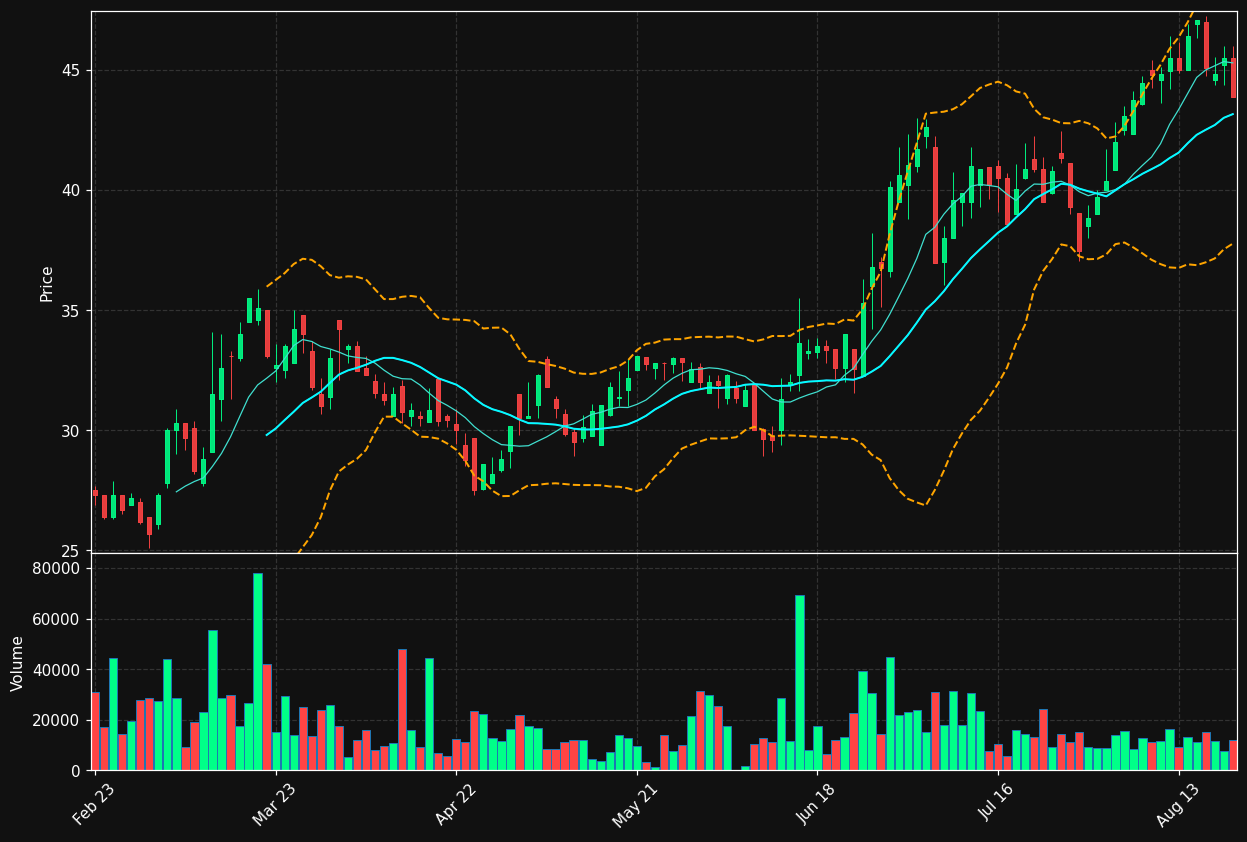The image size is (1247, 842).
Task: Click the "Jul 16" date axis label
Action: pos(997,804)
